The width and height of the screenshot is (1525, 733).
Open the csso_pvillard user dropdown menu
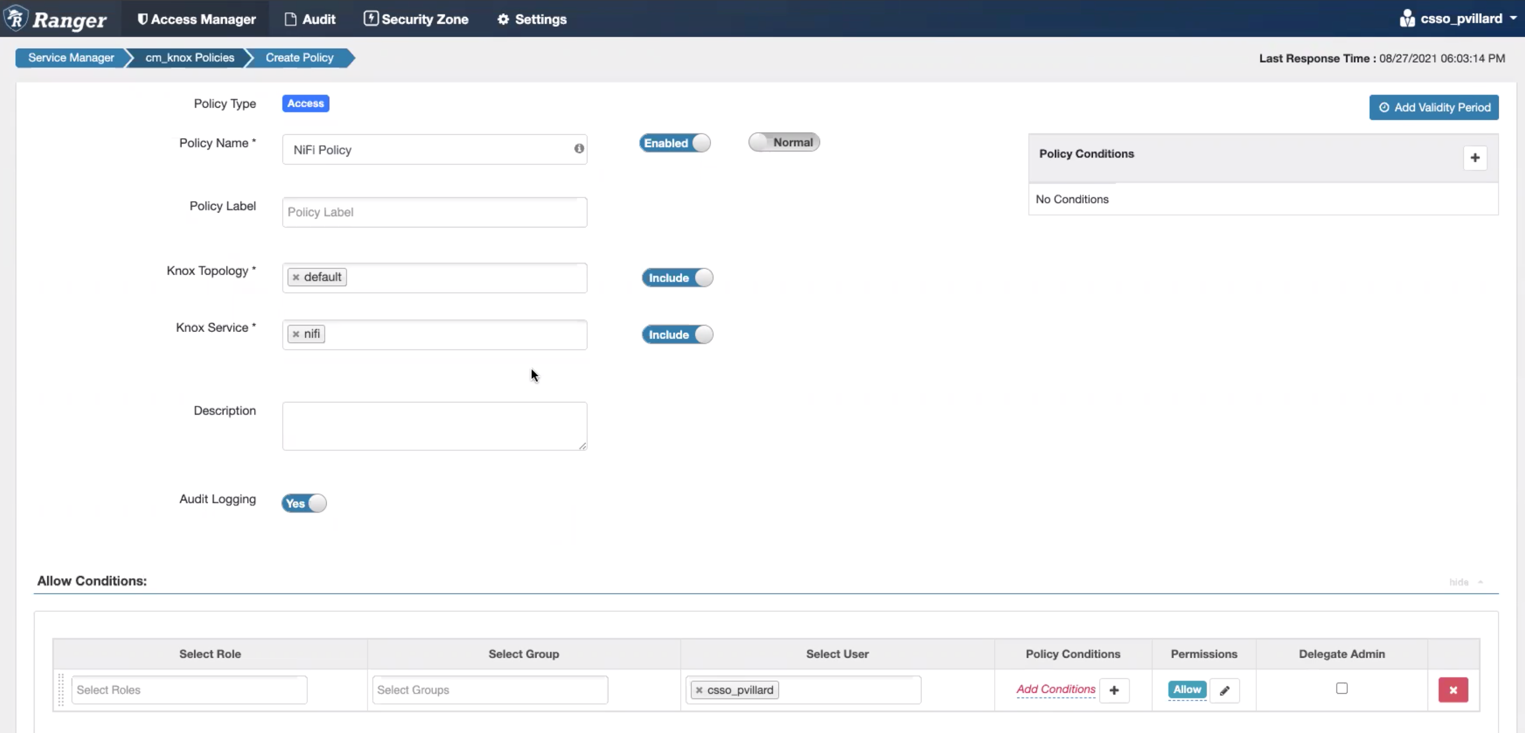coord(1459,18)
